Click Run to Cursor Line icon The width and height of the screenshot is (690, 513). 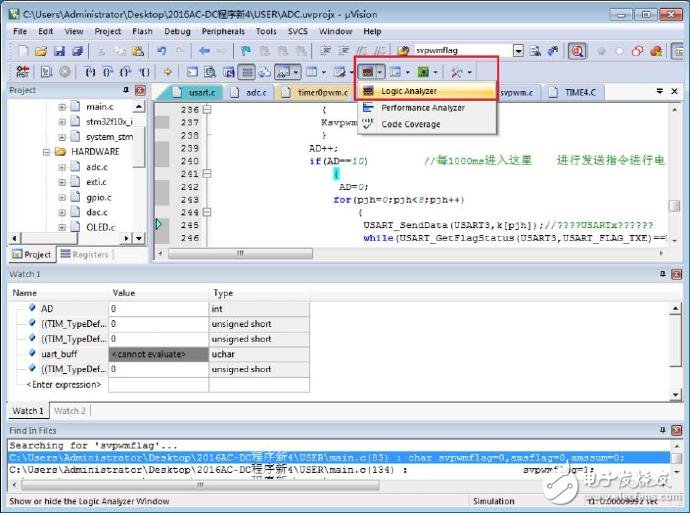coord(144,71)
